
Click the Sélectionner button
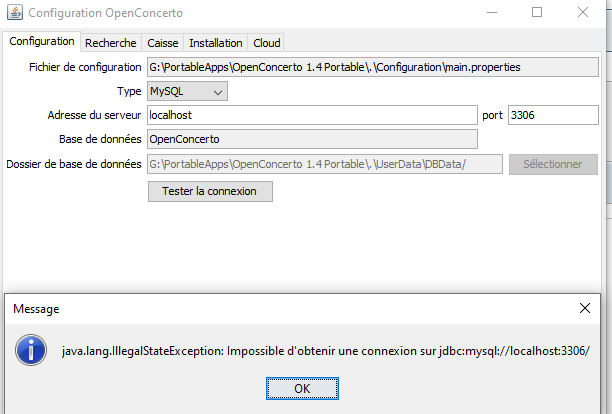tap(552, 164)
